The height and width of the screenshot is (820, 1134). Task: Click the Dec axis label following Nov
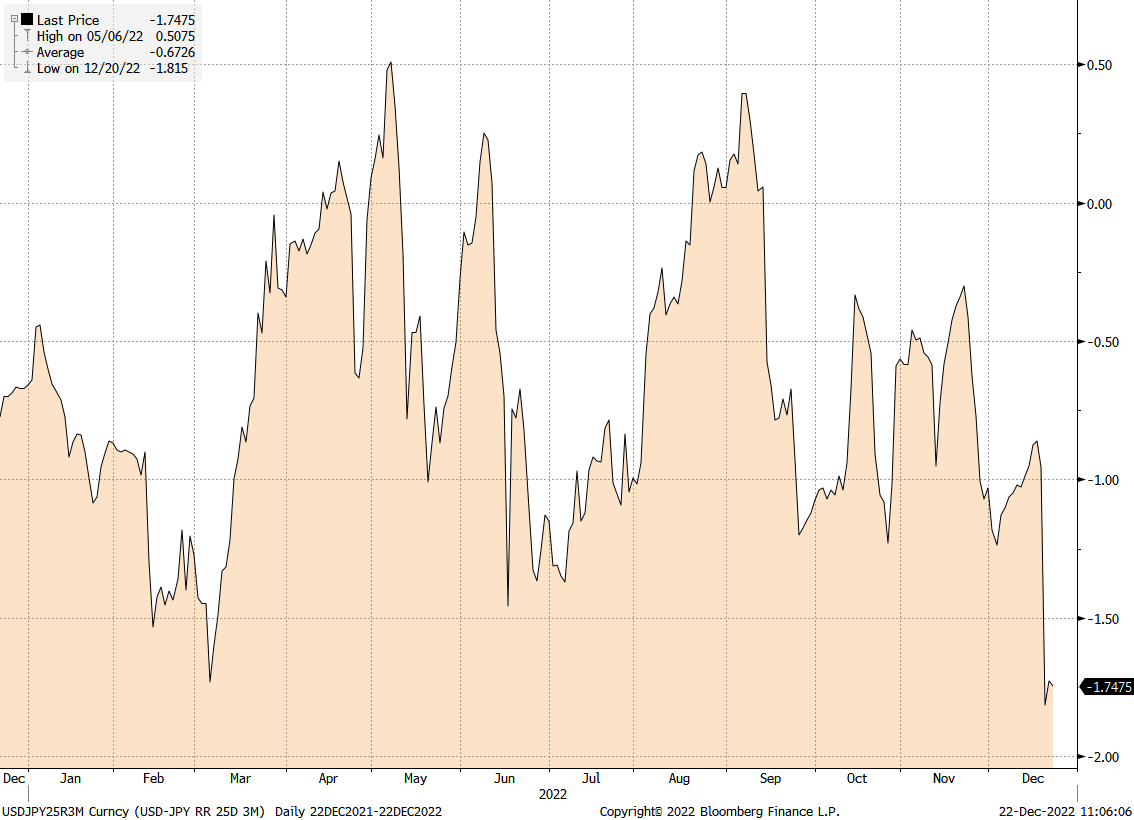click(x=1033, y=779)
